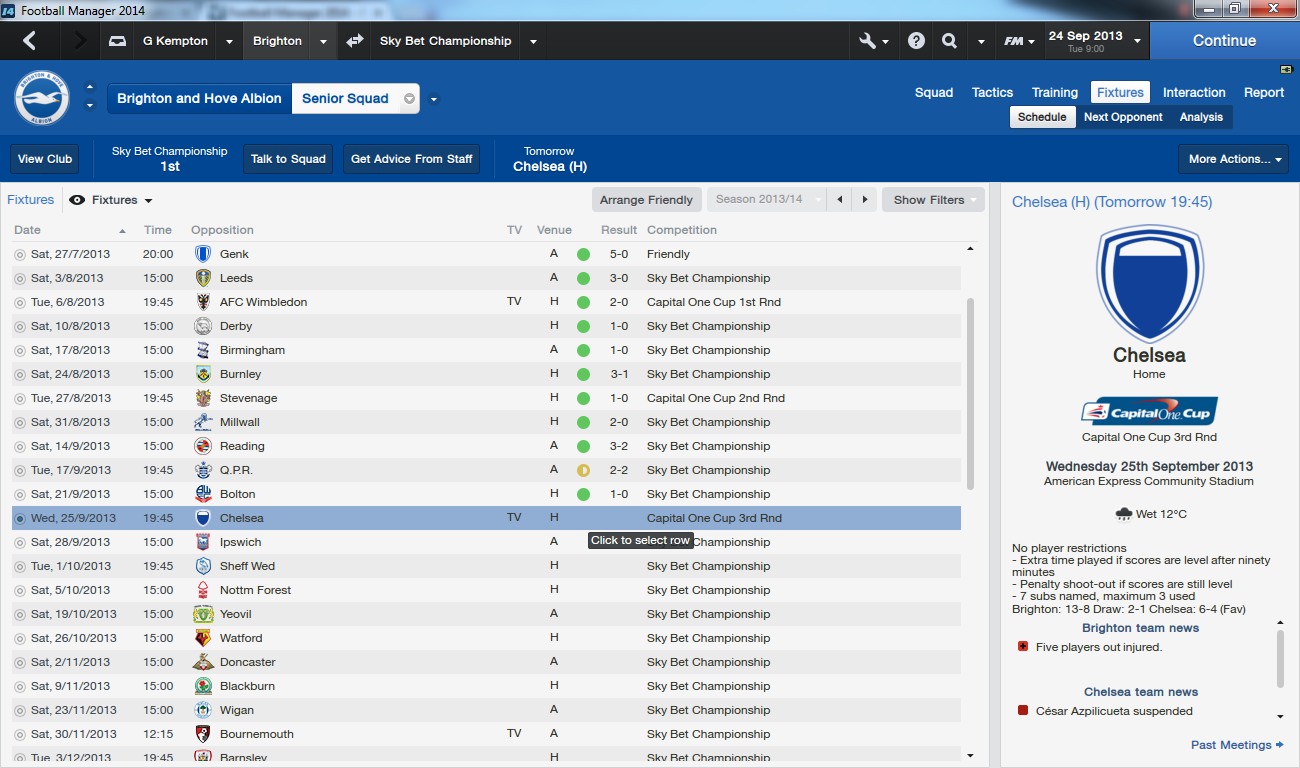This screenshot has width=1300, height=768.
Task: Expand the wrench menu dropdown arrow
Action: (886, 42)
